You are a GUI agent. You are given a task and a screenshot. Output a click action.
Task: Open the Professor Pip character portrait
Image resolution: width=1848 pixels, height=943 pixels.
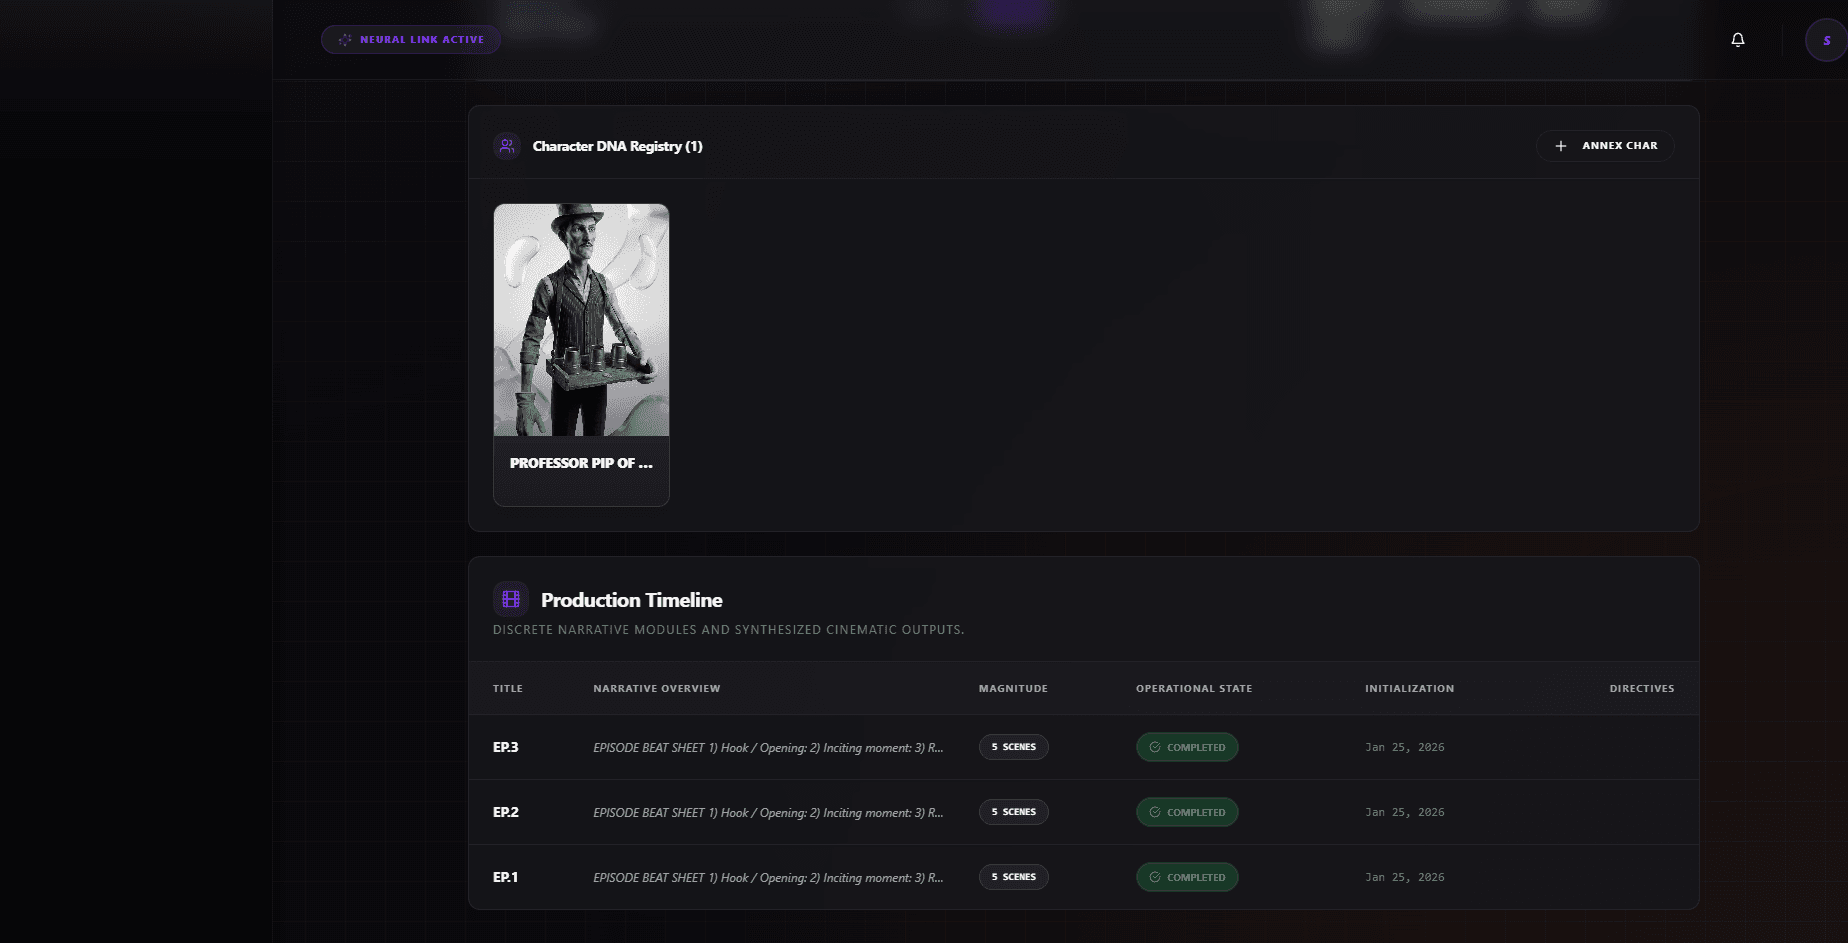coord(581,320)
